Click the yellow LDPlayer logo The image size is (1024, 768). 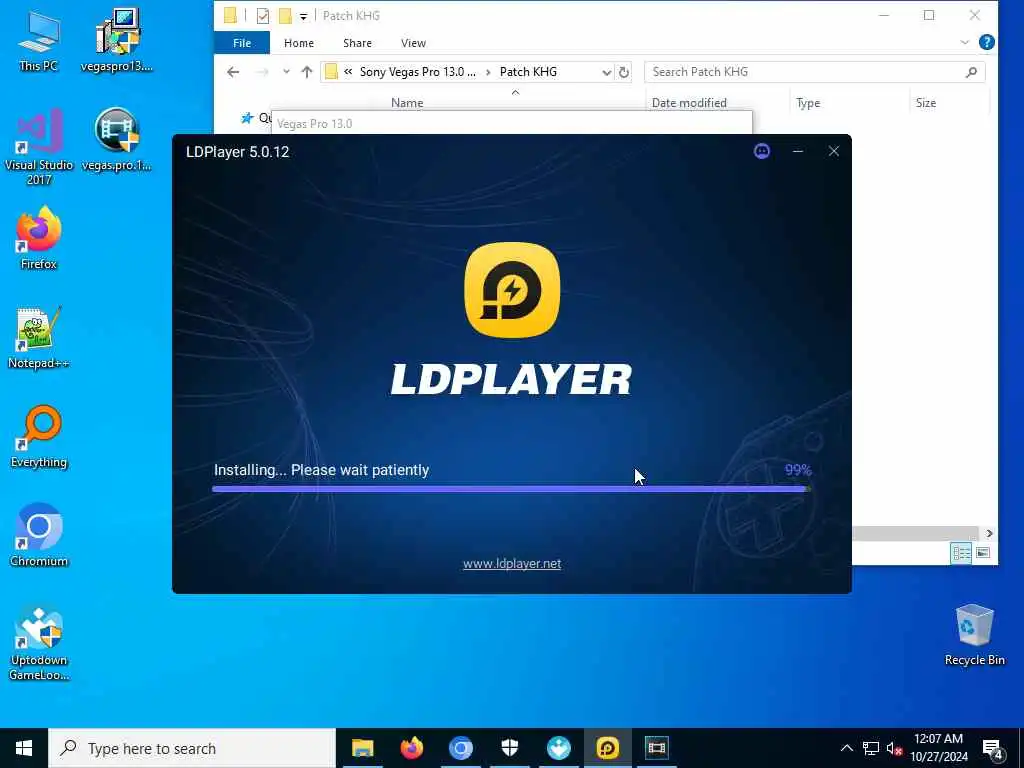[512, 290]
